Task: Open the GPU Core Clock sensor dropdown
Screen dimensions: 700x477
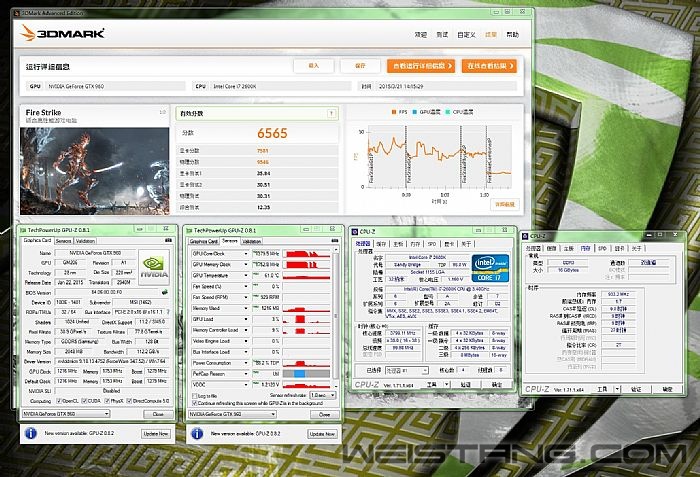Action: pos(249,253)
